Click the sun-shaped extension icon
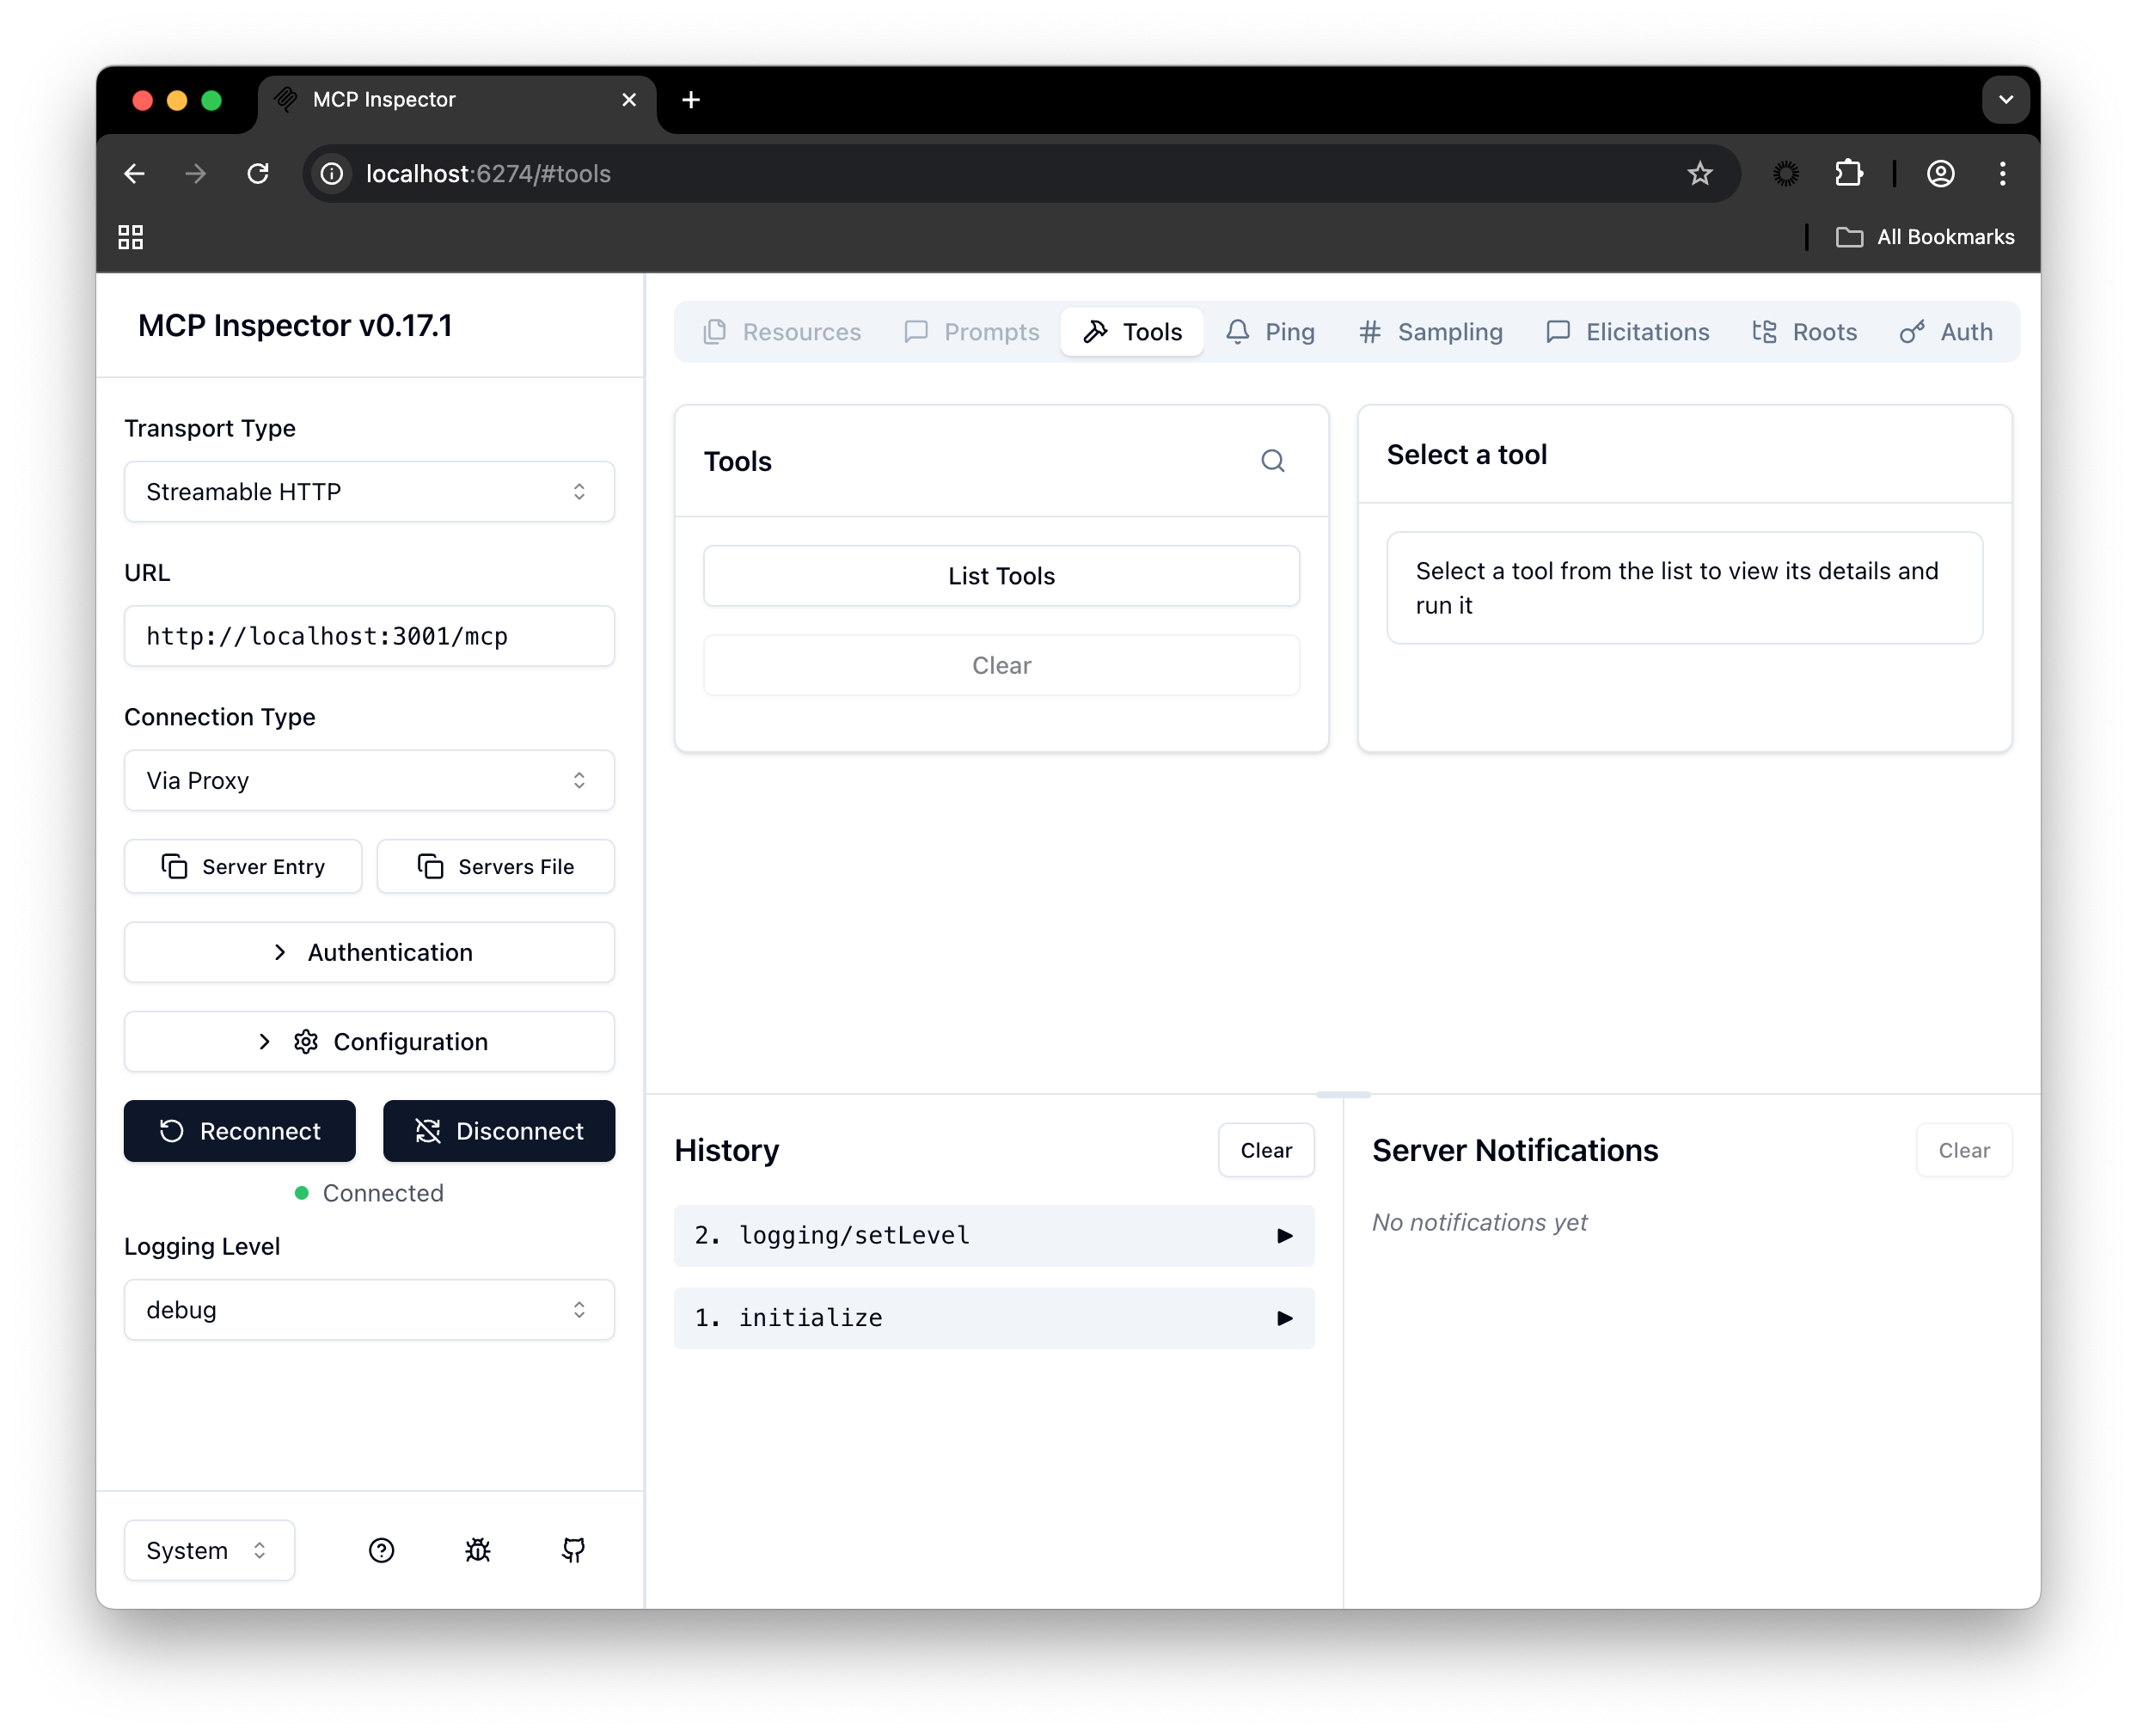Screen dimensions: 2137x1736 tap(1786, 174)
